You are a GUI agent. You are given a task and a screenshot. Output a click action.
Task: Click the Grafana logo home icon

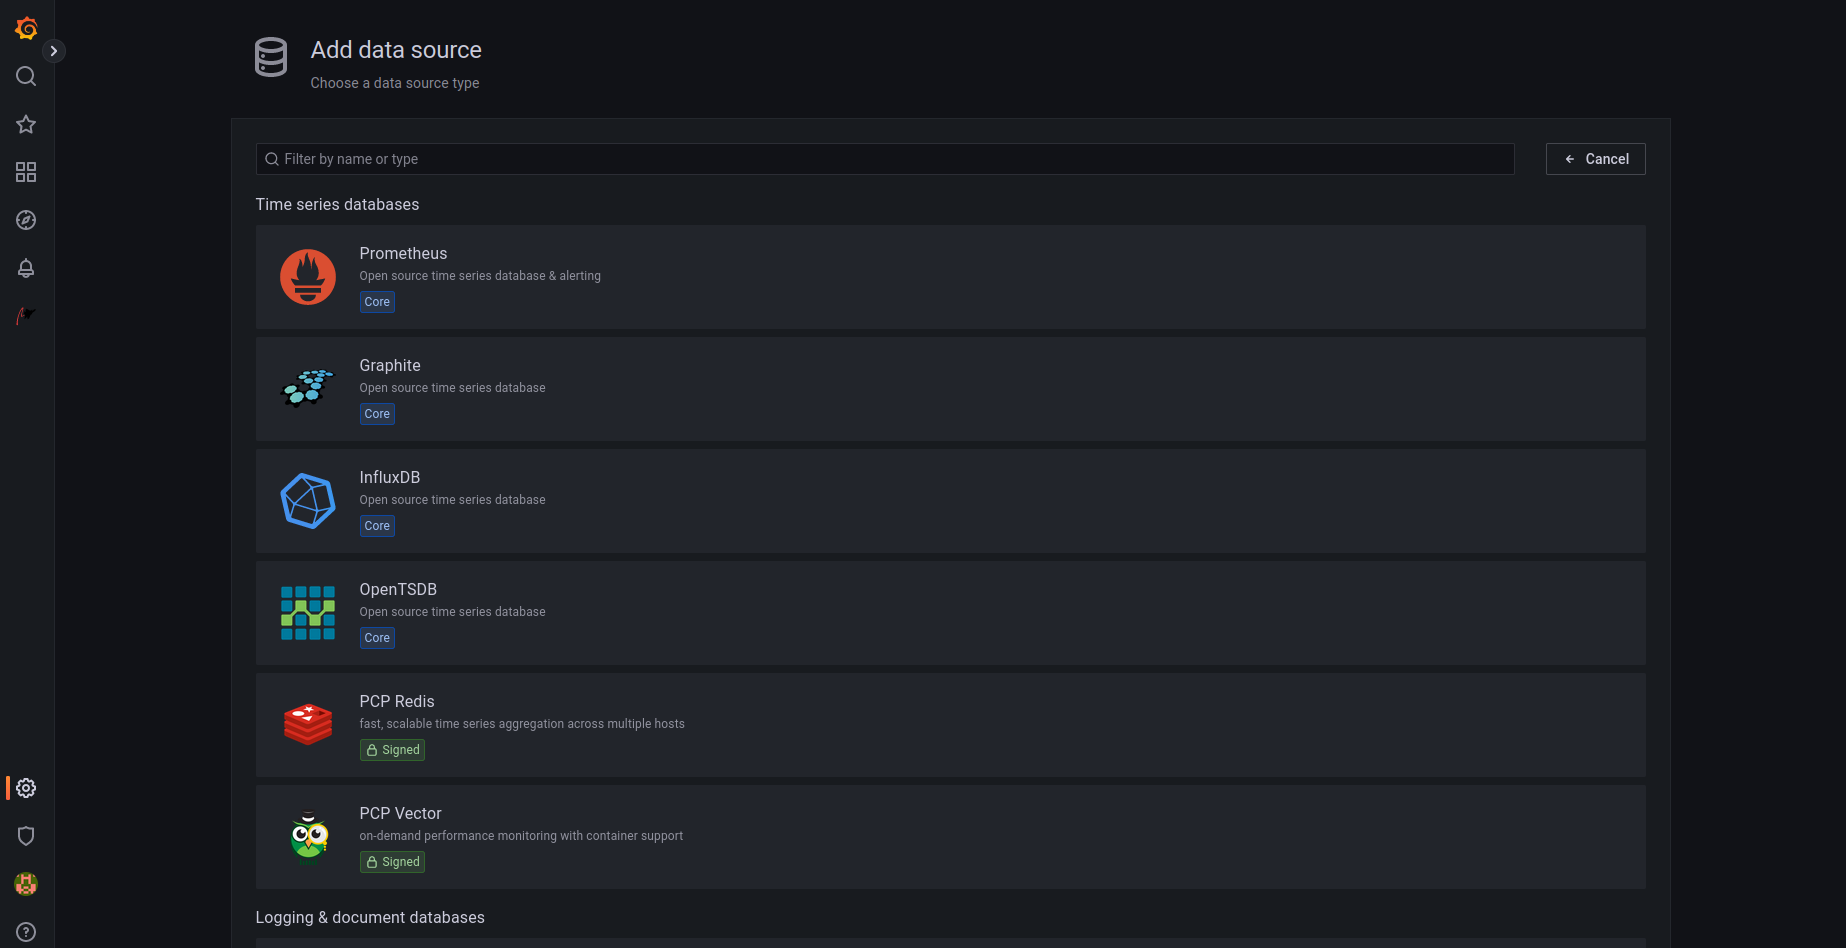pyautogui.click(x=26, y=29)
